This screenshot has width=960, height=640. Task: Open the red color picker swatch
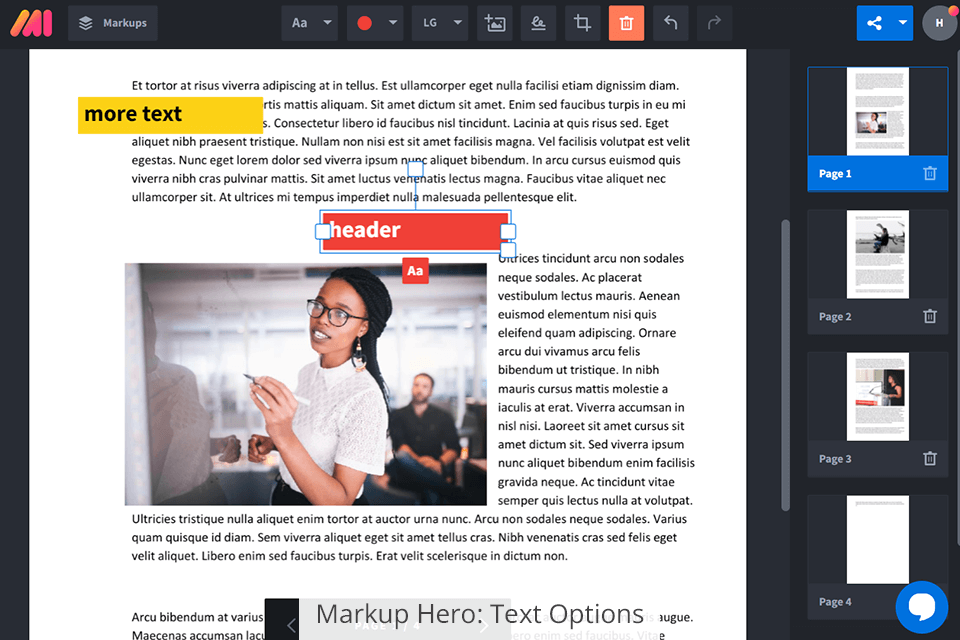[x=364, y=23]
